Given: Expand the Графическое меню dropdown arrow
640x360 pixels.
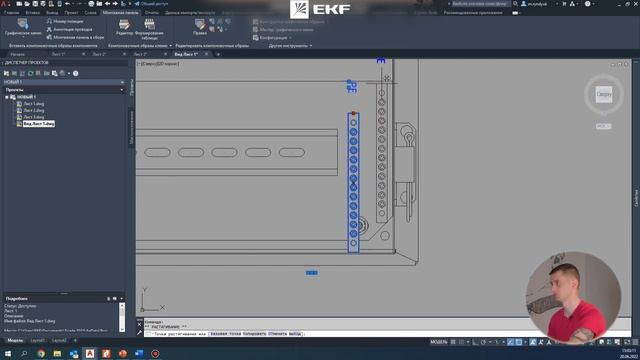Looking at the screenshot, I should tap(23, 37).
